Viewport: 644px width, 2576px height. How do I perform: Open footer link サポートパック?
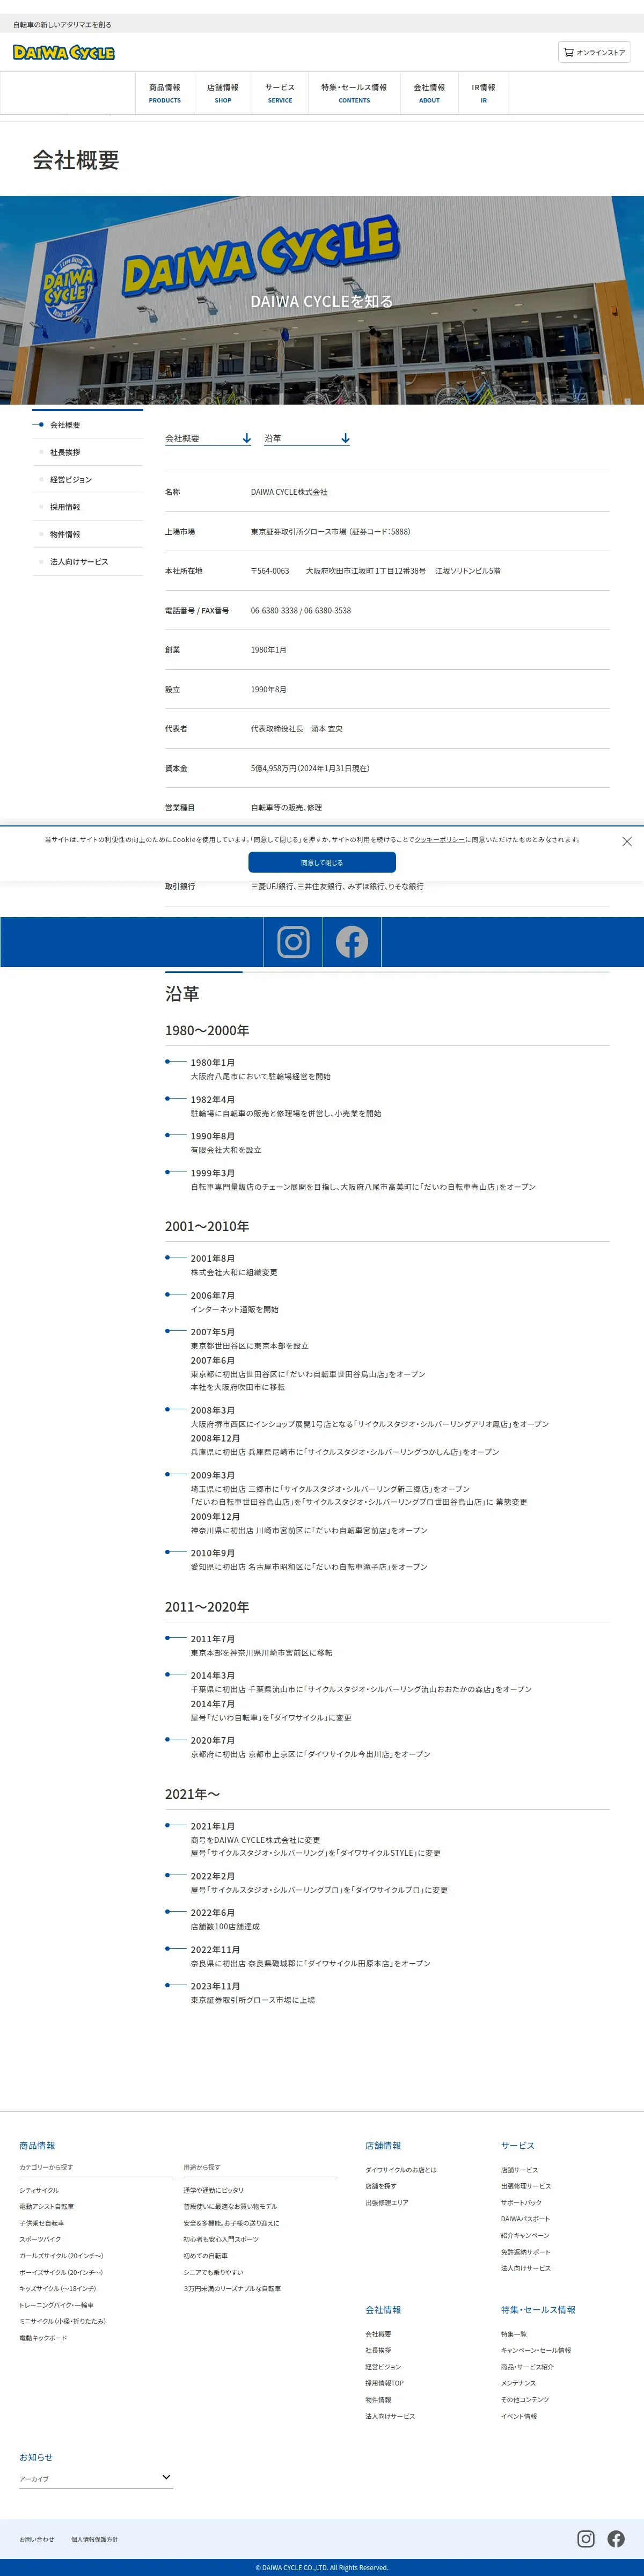521,2202
